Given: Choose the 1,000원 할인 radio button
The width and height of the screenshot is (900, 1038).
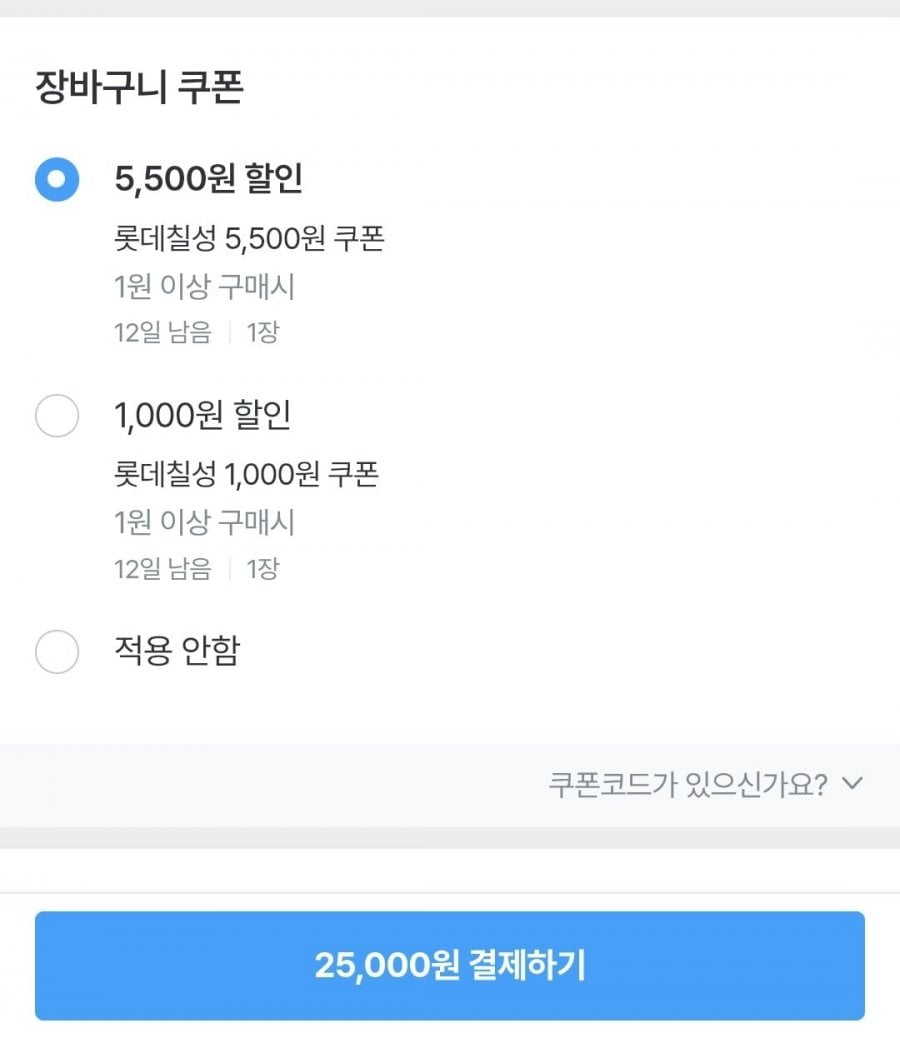Looking at the screenshot, I should pyautogui.click(x=57, y=416).
